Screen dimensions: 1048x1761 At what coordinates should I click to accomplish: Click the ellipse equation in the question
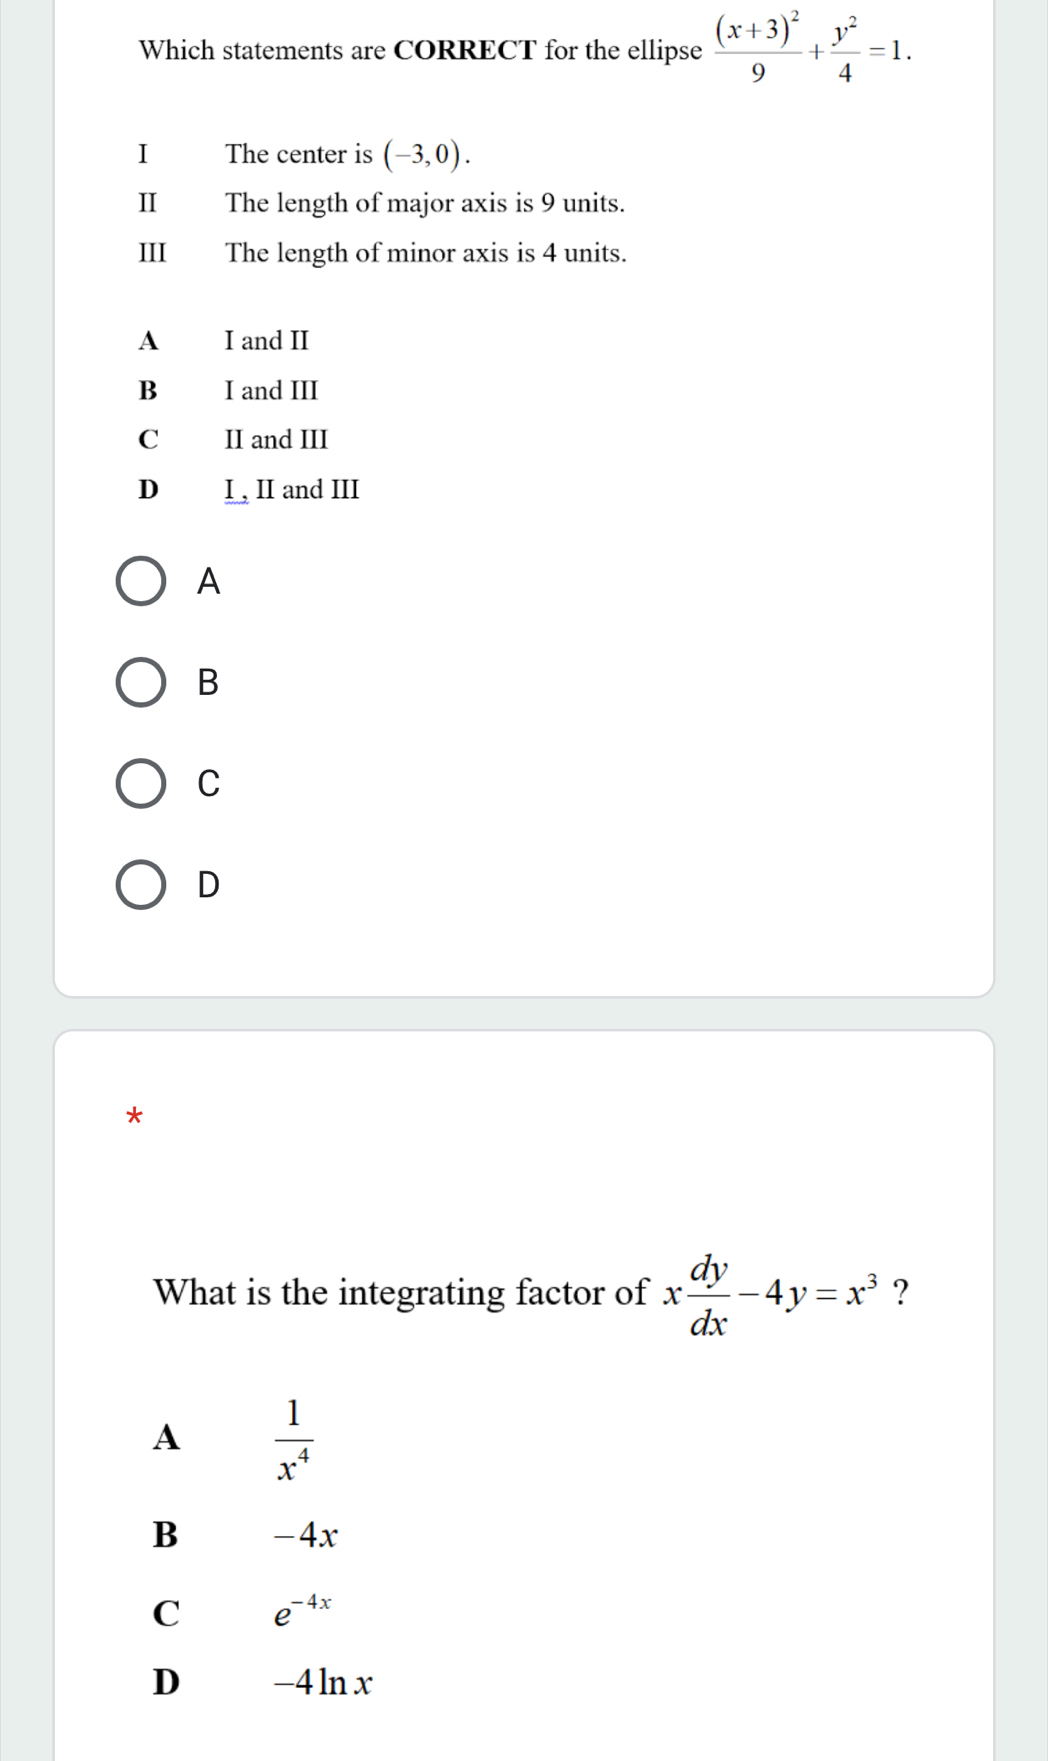click(811, 52)
